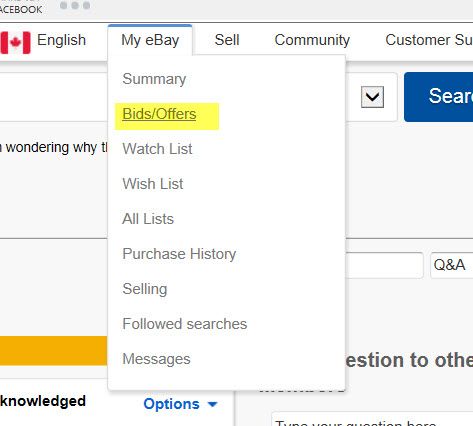Click the English language link
473x426 pixels.
pos(61,40)
